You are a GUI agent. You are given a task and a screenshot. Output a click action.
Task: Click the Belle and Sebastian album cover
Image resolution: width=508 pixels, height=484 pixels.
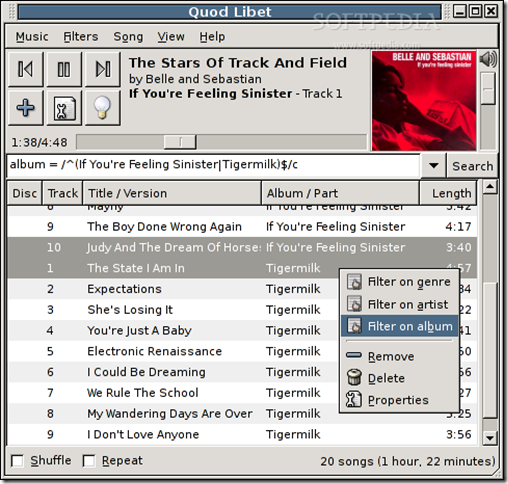click(424, 101)
